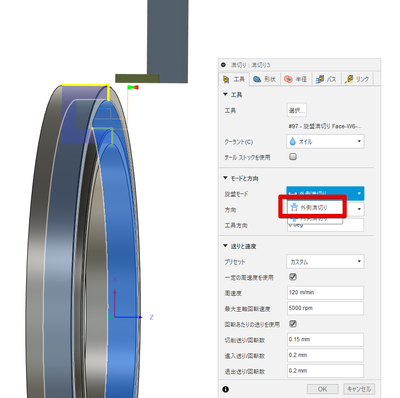Toggle 回転あたりの送りを使用 checkbox
400x398 pixels.
click(x=293, y=324)
